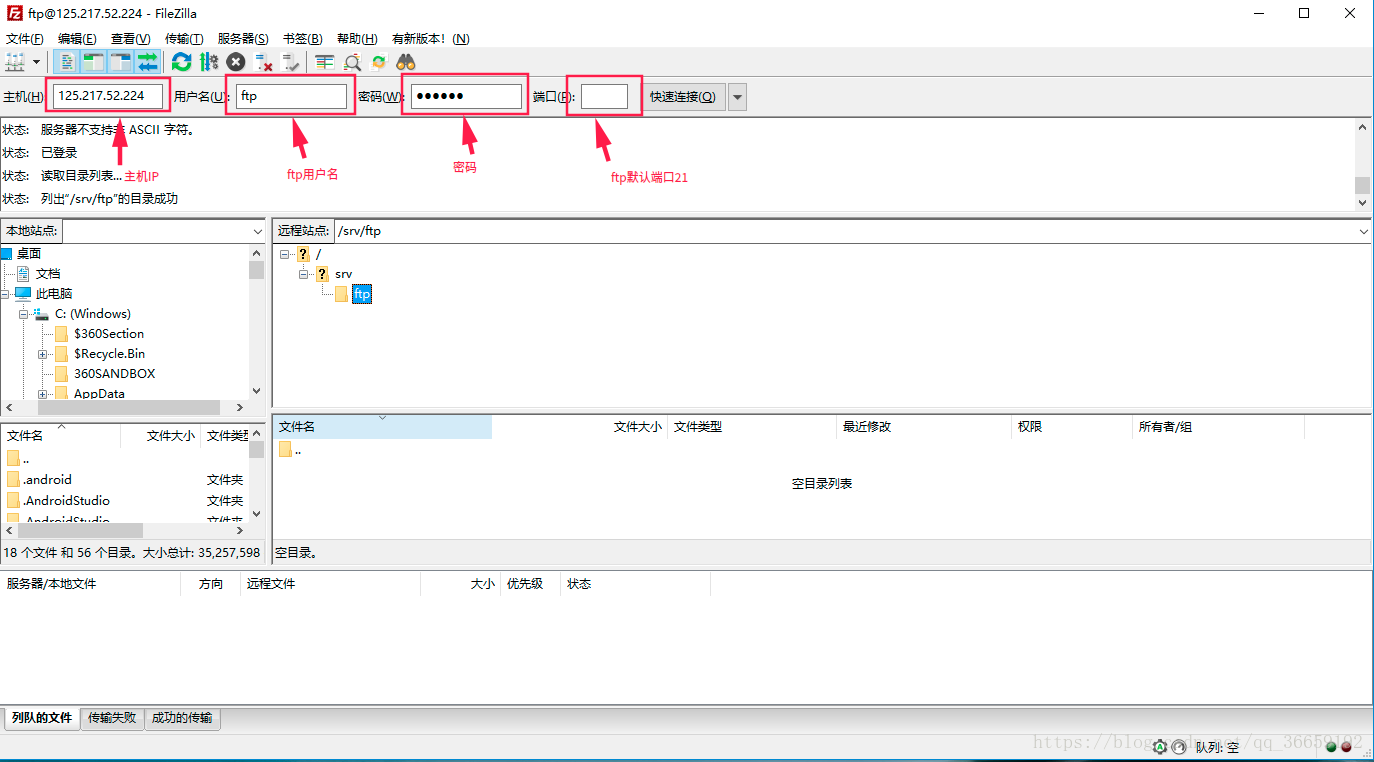Image resolution: width=1374 pixels, height=762 pixels.
Task: Sort remote files by 权限 column
Action: (1072, 427)
